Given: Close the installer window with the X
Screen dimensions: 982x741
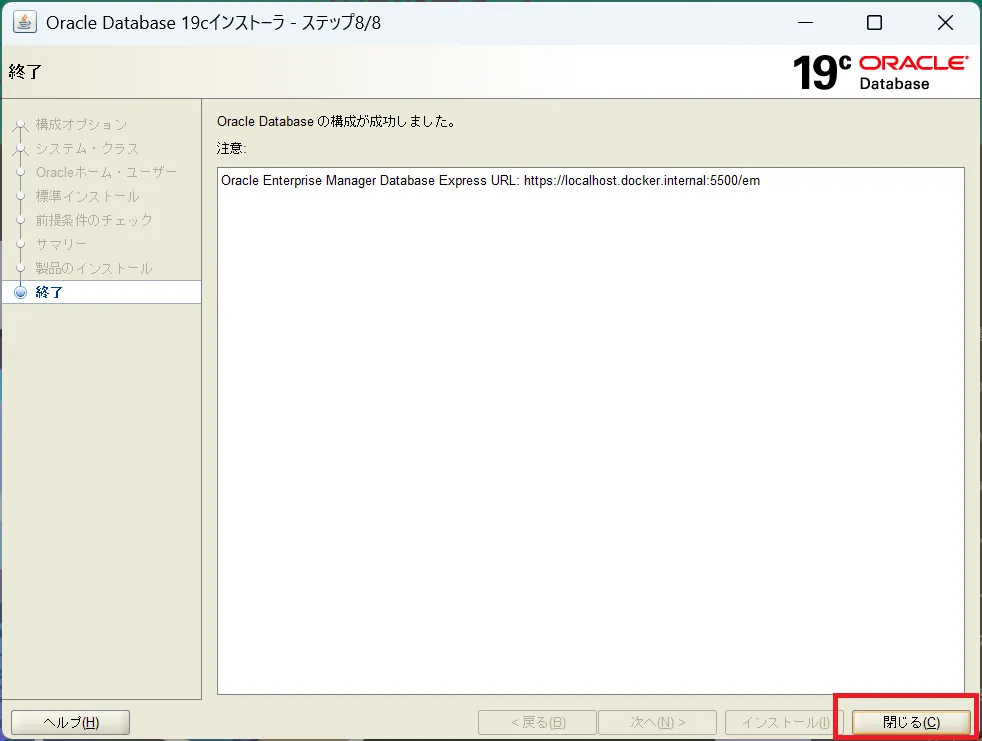Looking at the screenshot, I should (945, 23).
